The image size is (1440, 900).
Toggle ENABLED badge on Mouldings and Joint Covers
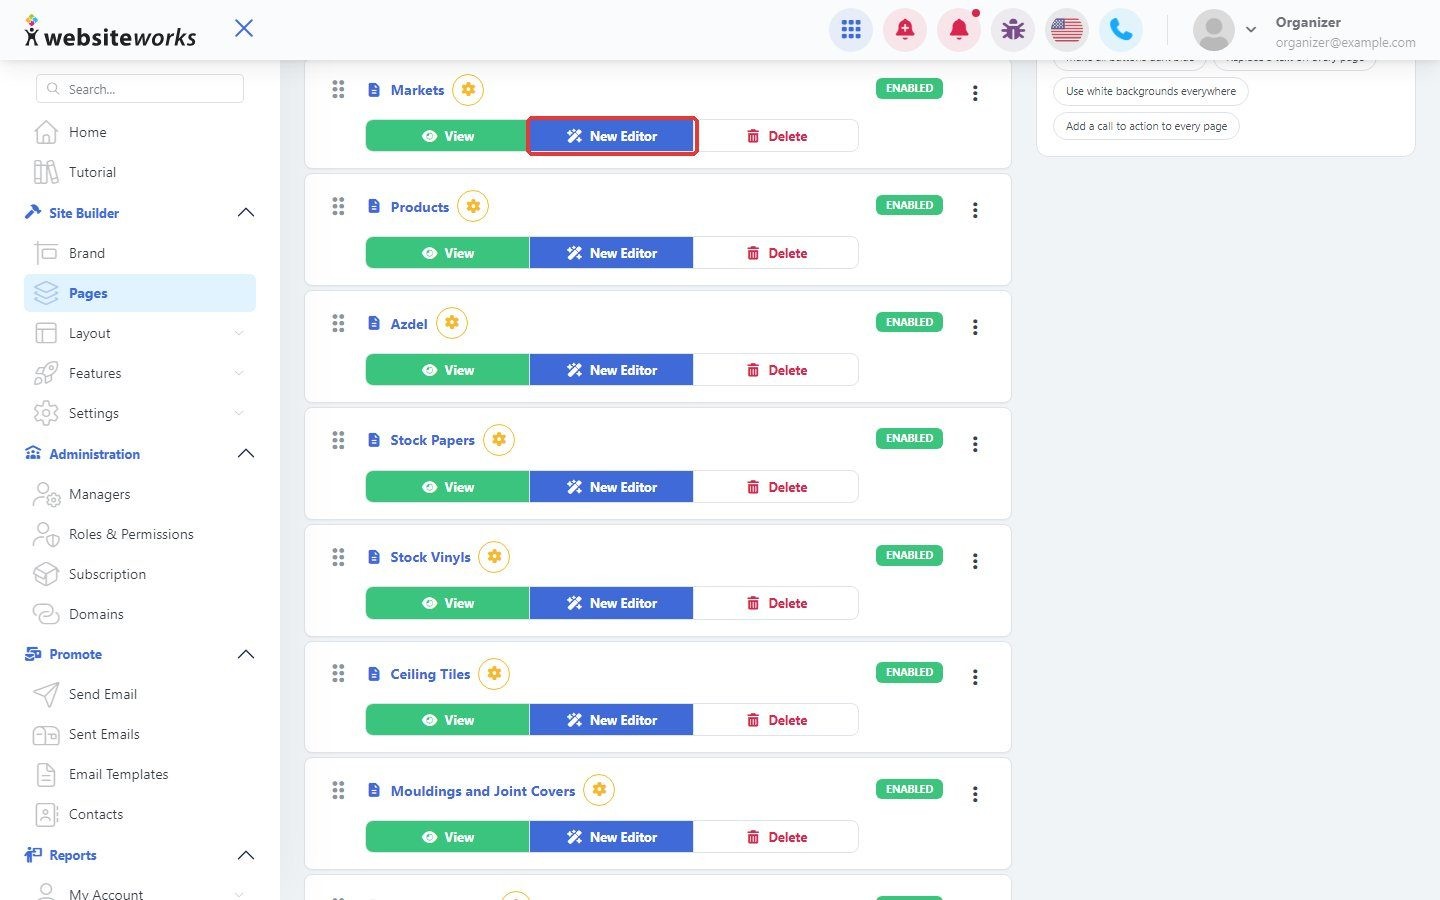coord(909,789)
